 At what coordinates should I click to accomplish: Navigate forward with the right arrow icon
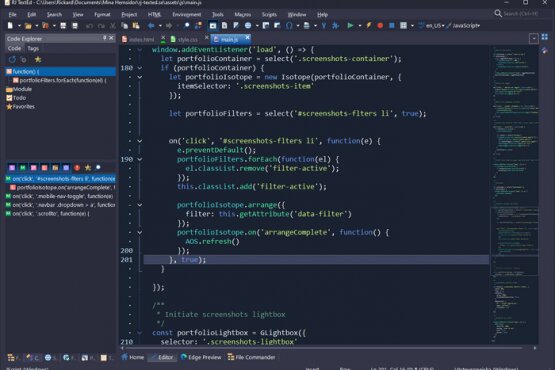(x=169, y=25)
